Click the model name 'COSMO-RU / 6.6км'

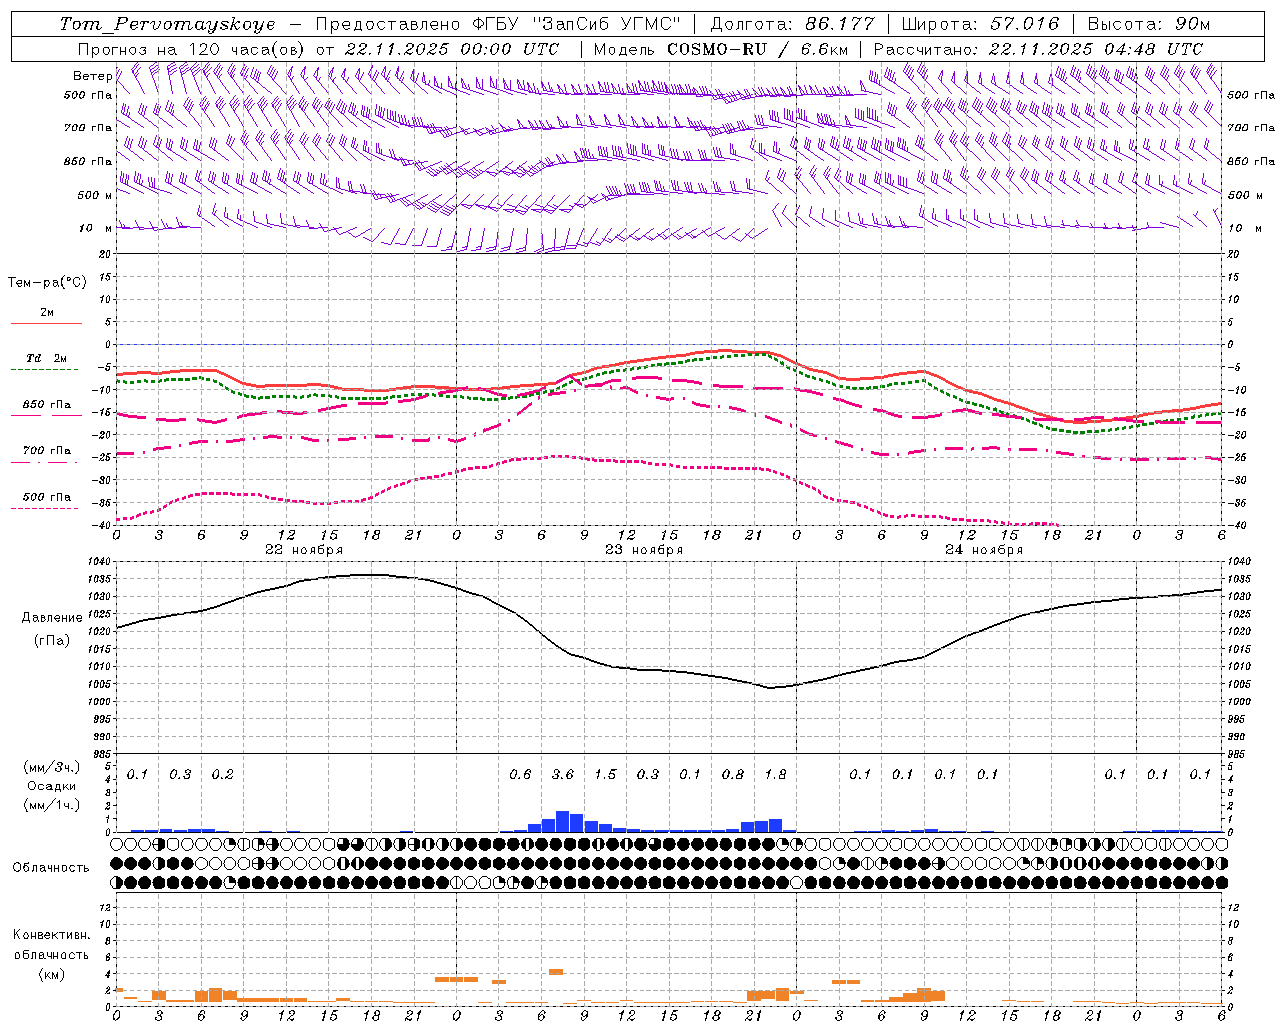[757, 49]
